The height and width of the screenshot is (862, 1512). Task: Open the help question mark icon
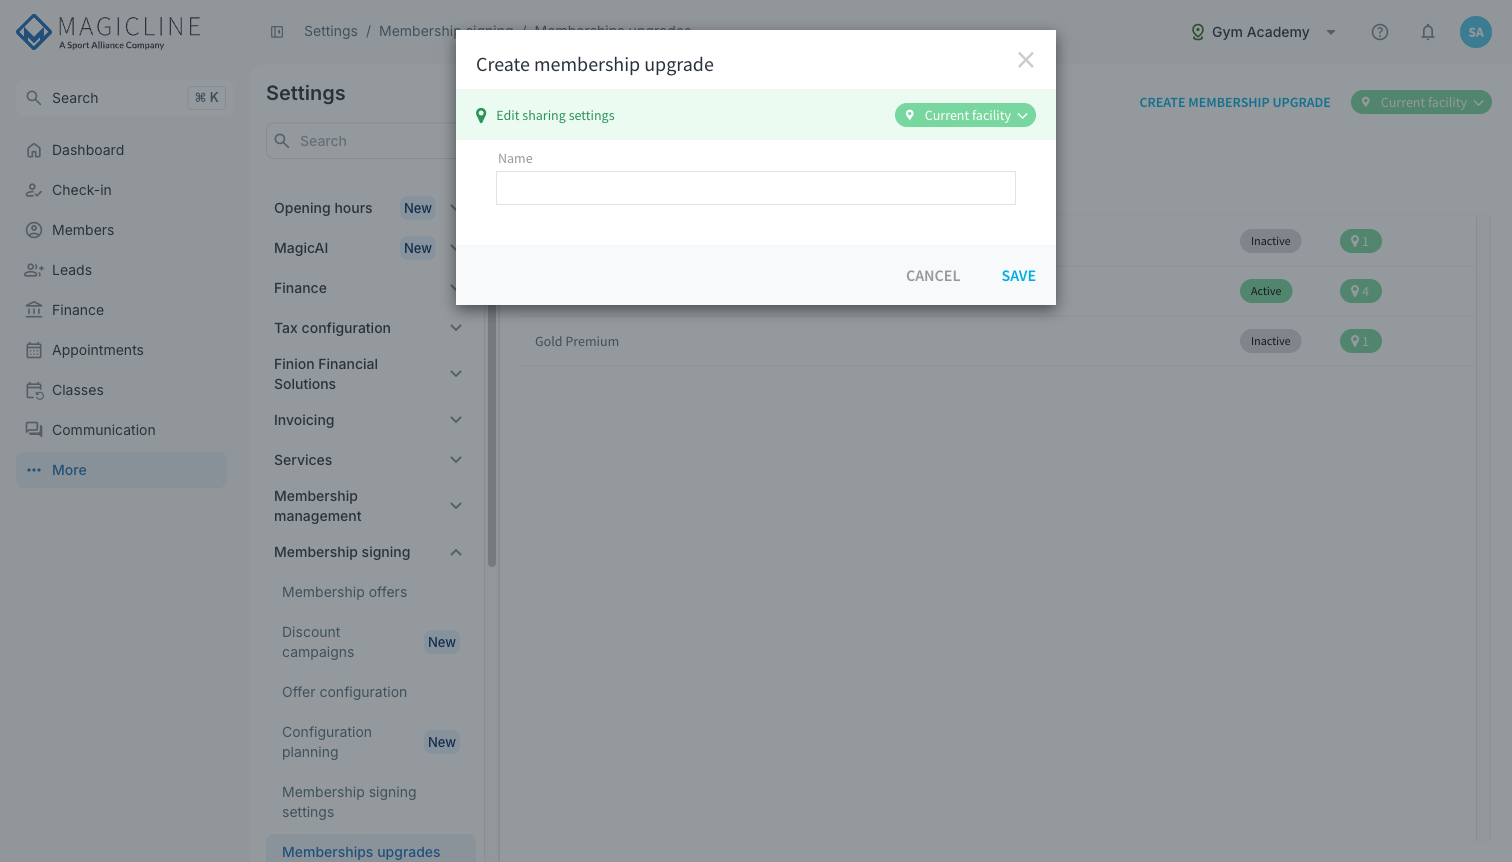coord(1380,32)
